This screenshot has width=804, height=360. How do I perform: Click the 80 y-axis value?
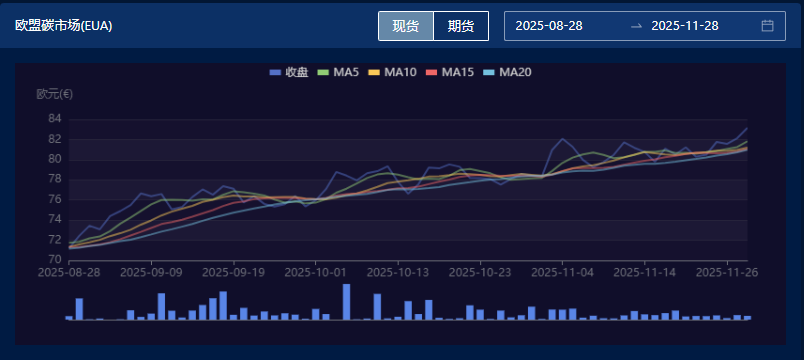coord(55,159)
